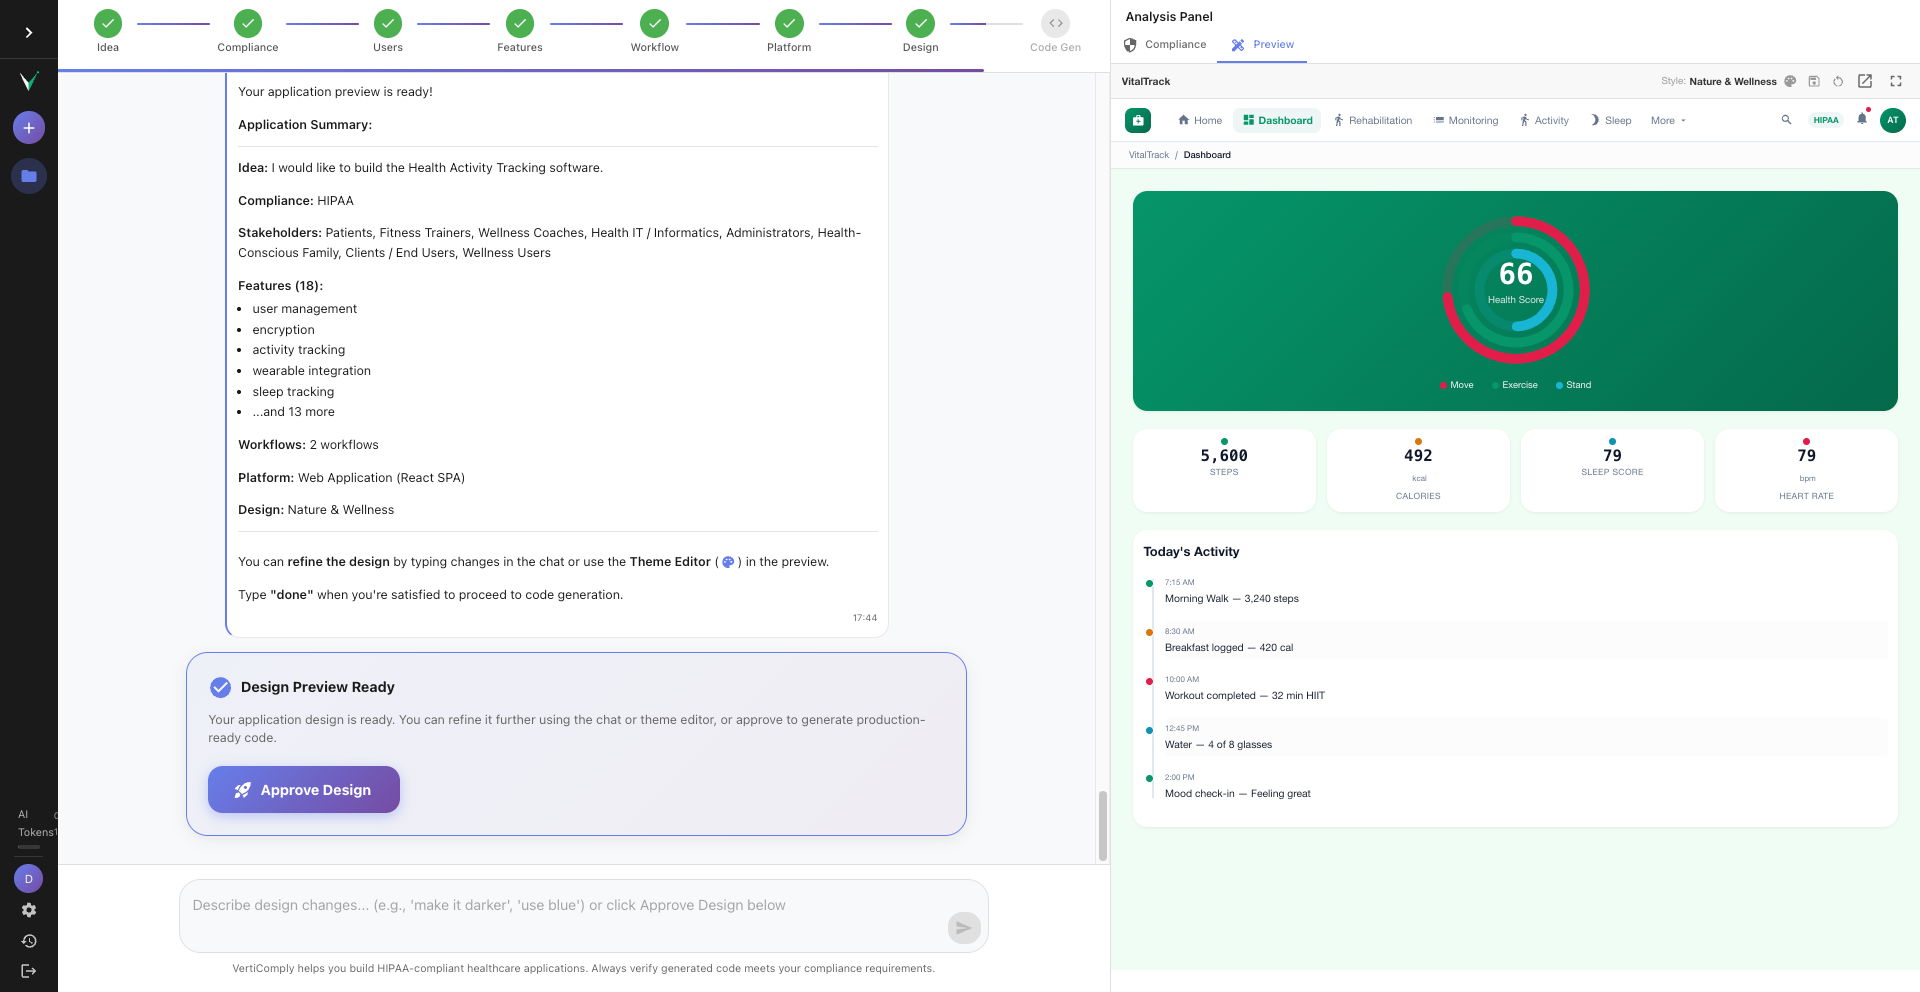The image size is (1920, 992).
Task: Collapse the left sidebar with the arrow
Action: point(29,31)
